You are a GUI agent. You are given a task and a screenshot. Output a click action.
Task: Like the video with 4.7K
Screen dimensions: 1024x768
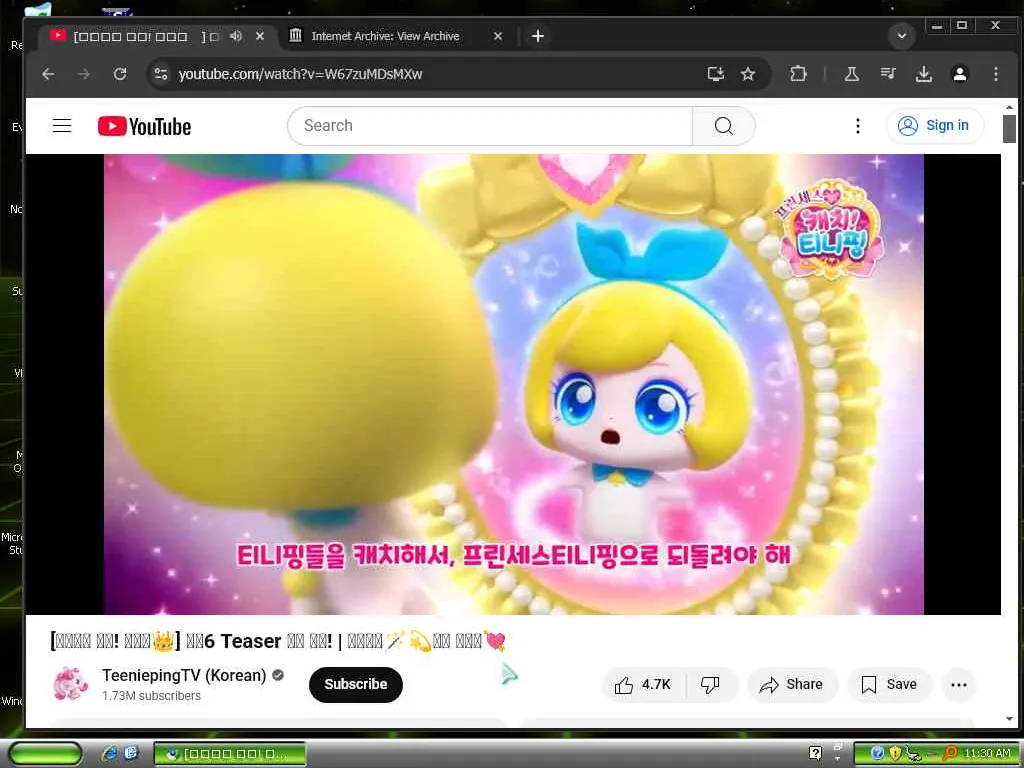(x=643, y=684)
